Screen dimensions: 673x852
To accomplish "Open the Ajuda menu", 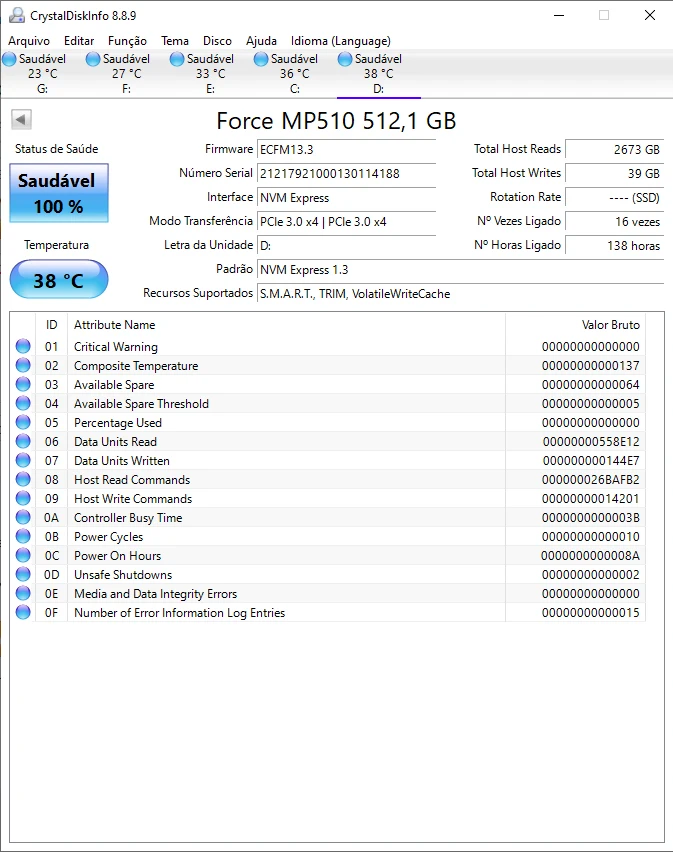I will pyautogui.click(x=261, y=41).
